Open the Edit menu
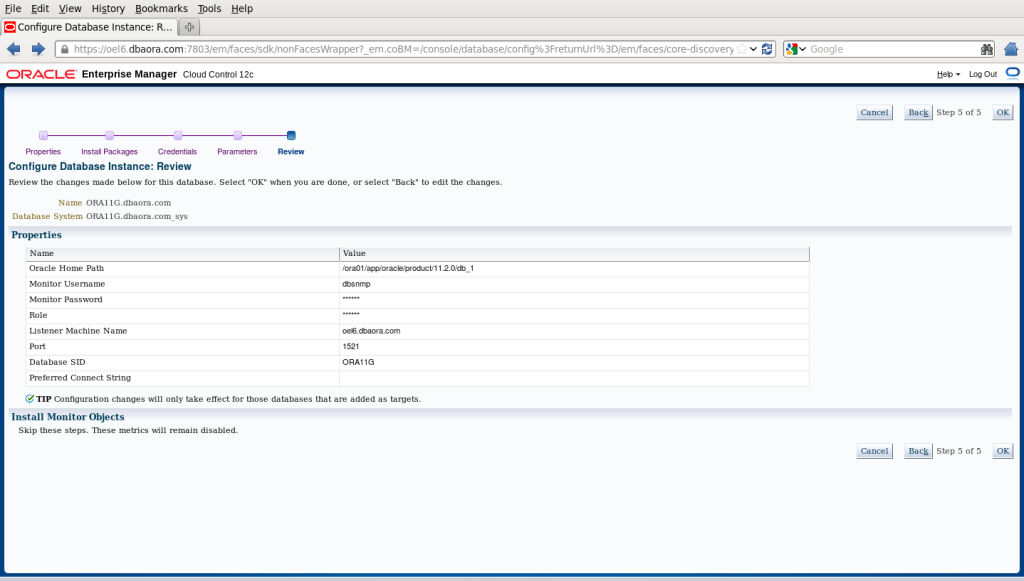1024x581 pixels. click(x=40, y=8)
